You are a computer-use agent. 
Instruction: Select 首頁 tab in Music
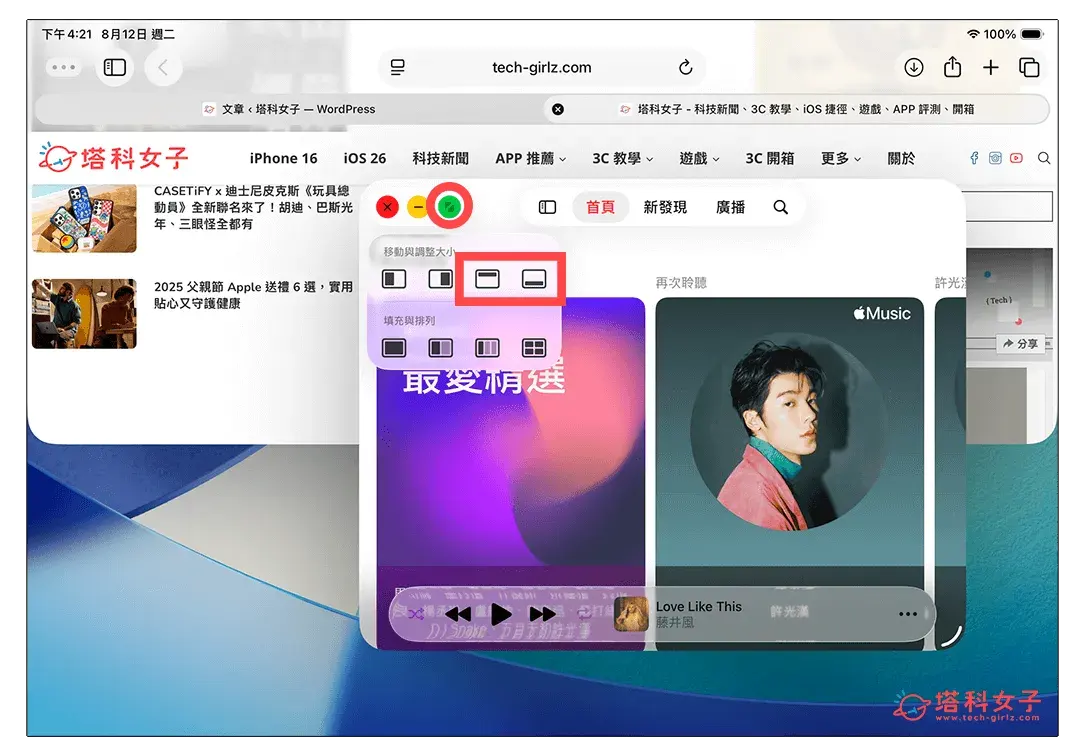pyautogui.click(x=600, y=207)
